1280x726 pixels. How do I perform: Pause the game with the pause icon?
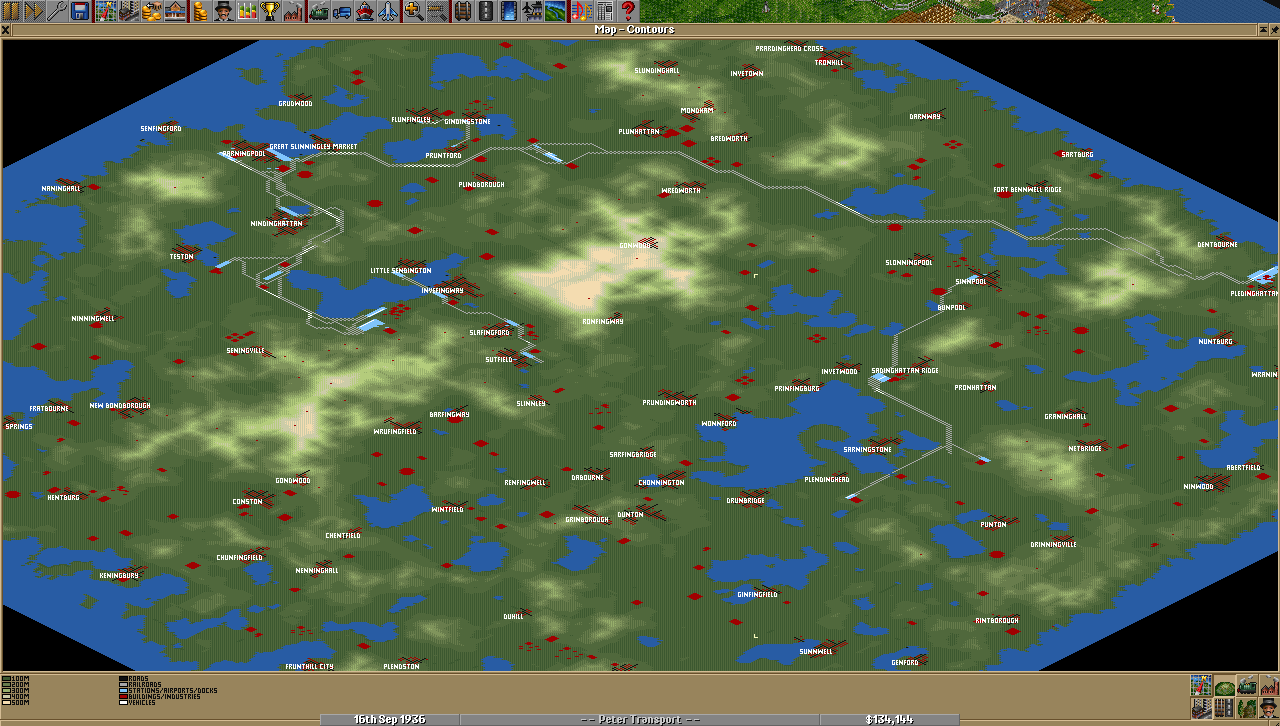[x=11, y=11]
